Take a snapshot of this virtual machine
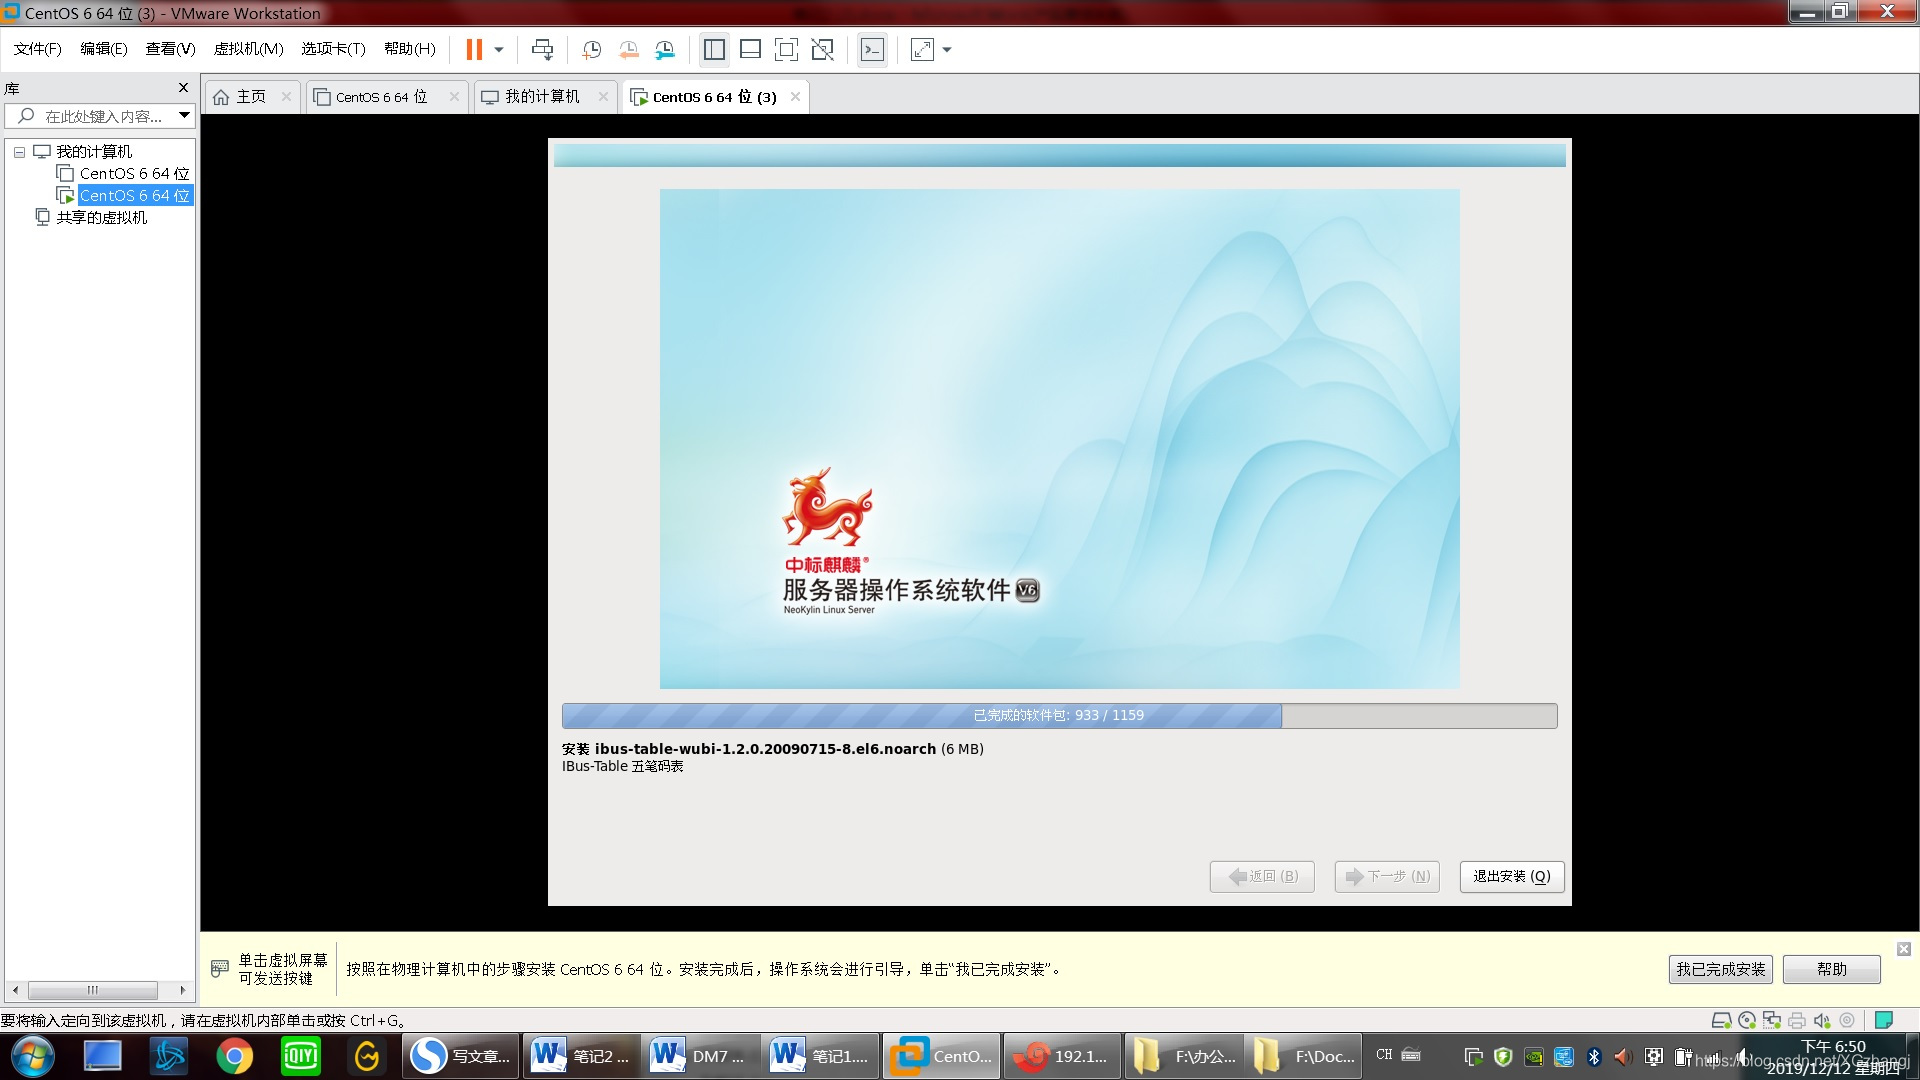Viewport: 1920px width, 1080px height. tap(592, 49)
